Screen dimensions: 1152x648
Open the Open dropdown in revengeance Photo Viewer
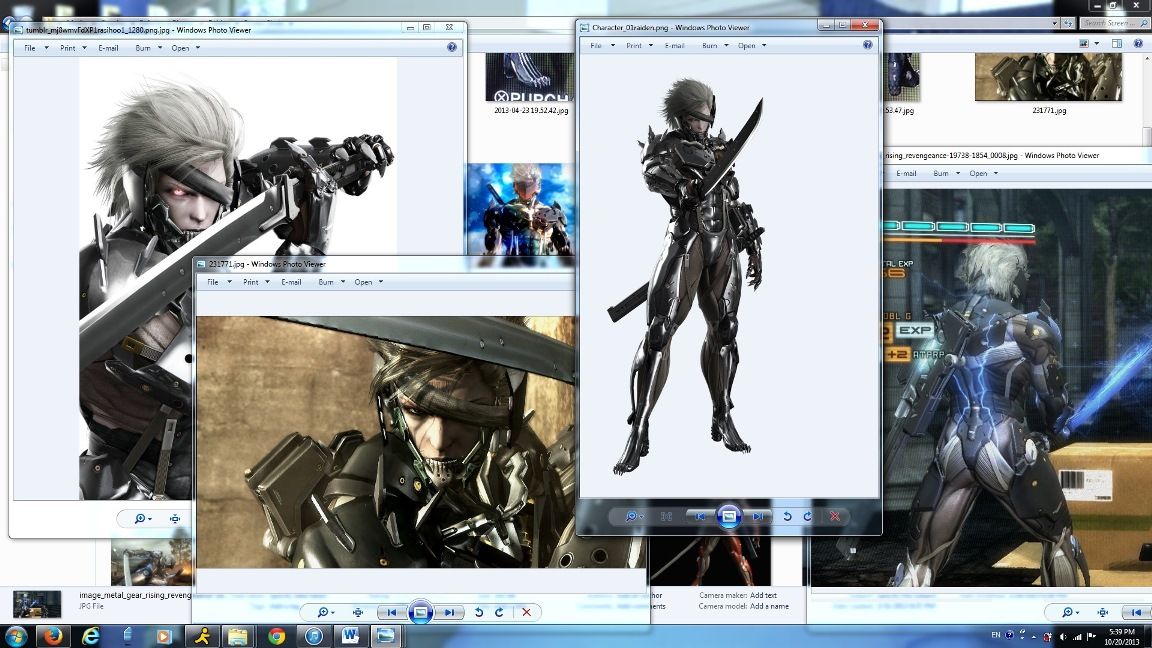coord(983,173)
